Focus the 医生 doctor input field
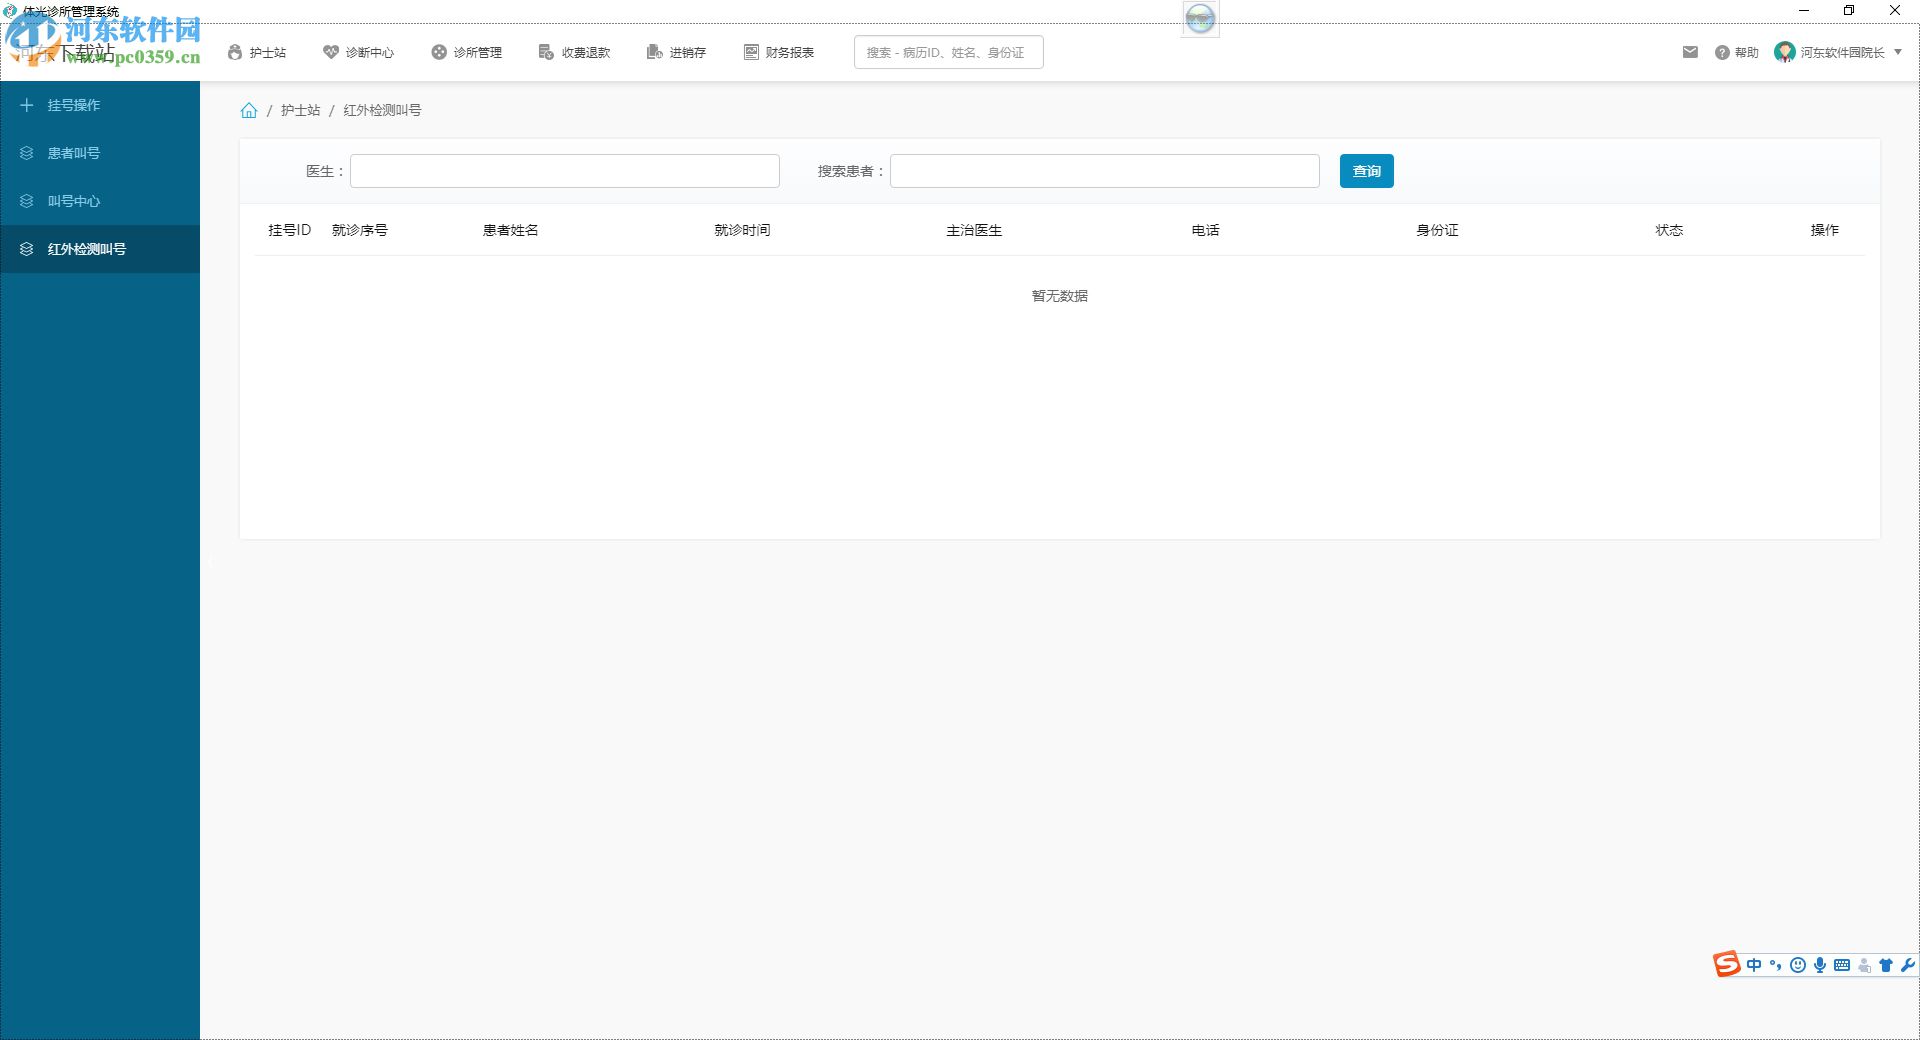Image resolution: width=1920 pixels, height=1040 pixels. [565, 171]
